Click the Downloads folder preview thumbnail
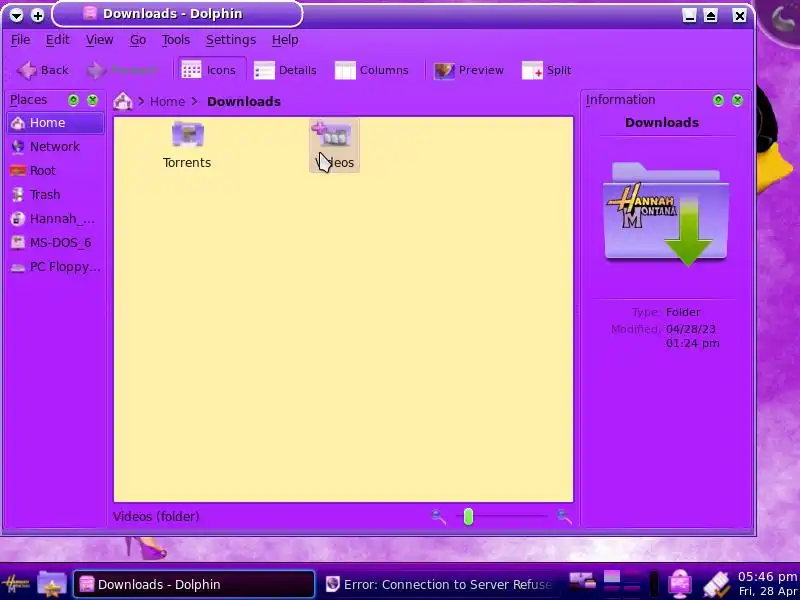The width and height of the screenshot is (800, 600). (x=666, y=214)
